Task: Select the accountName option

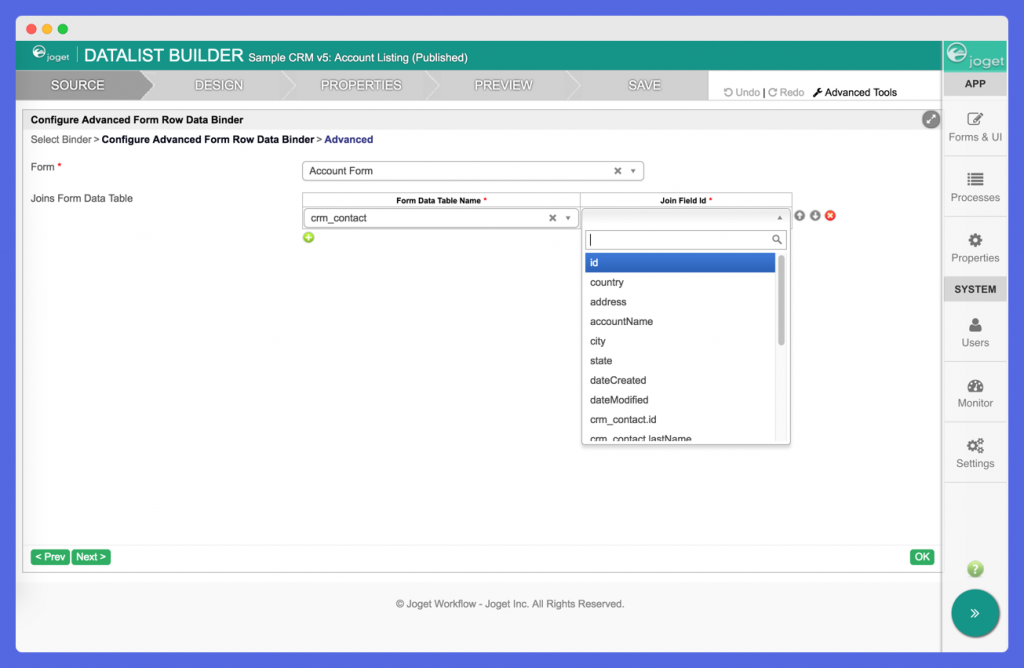Action: 680,321
